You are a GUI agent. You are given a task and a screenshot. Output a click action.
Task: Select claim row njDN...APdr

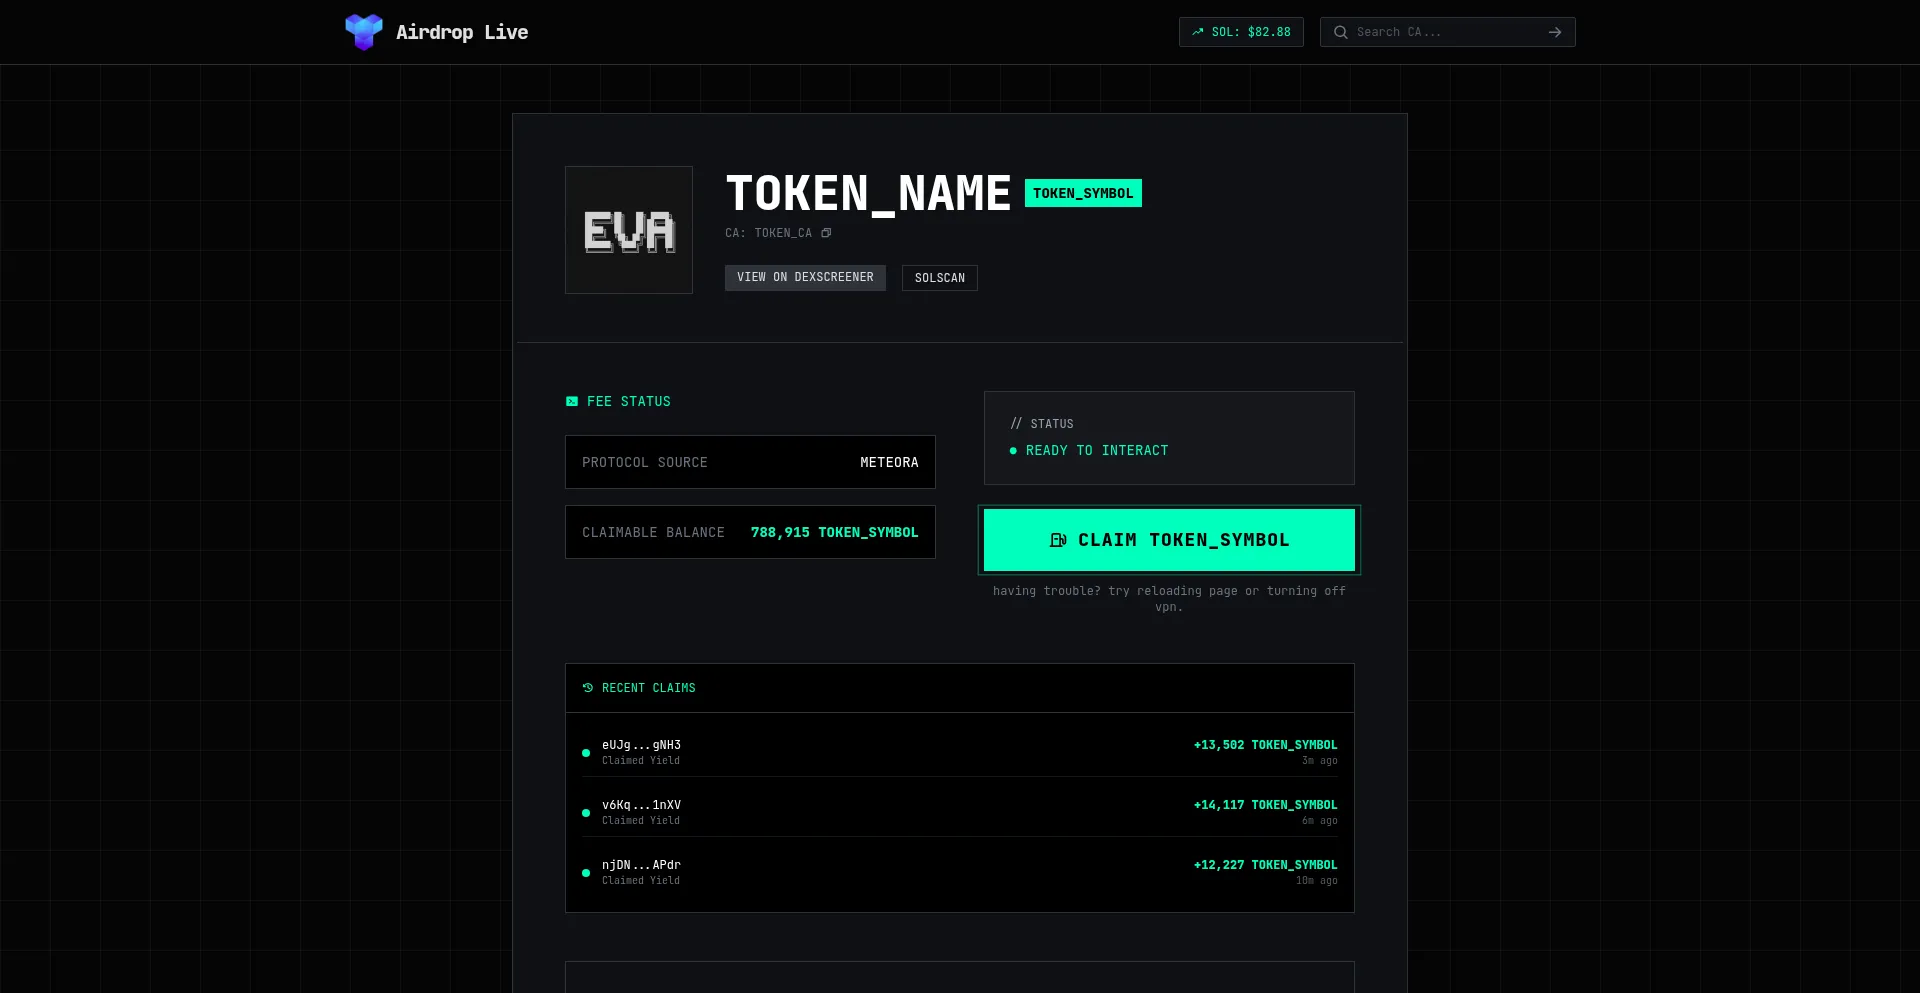point(960,872)
